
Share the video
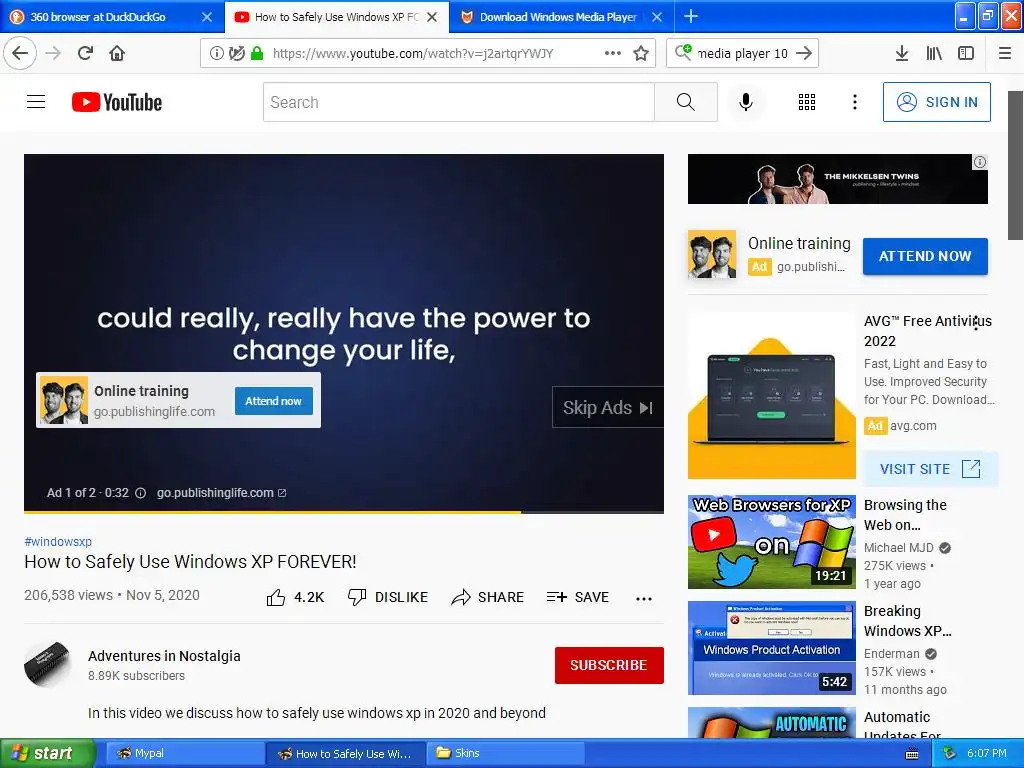pos(488,597)
